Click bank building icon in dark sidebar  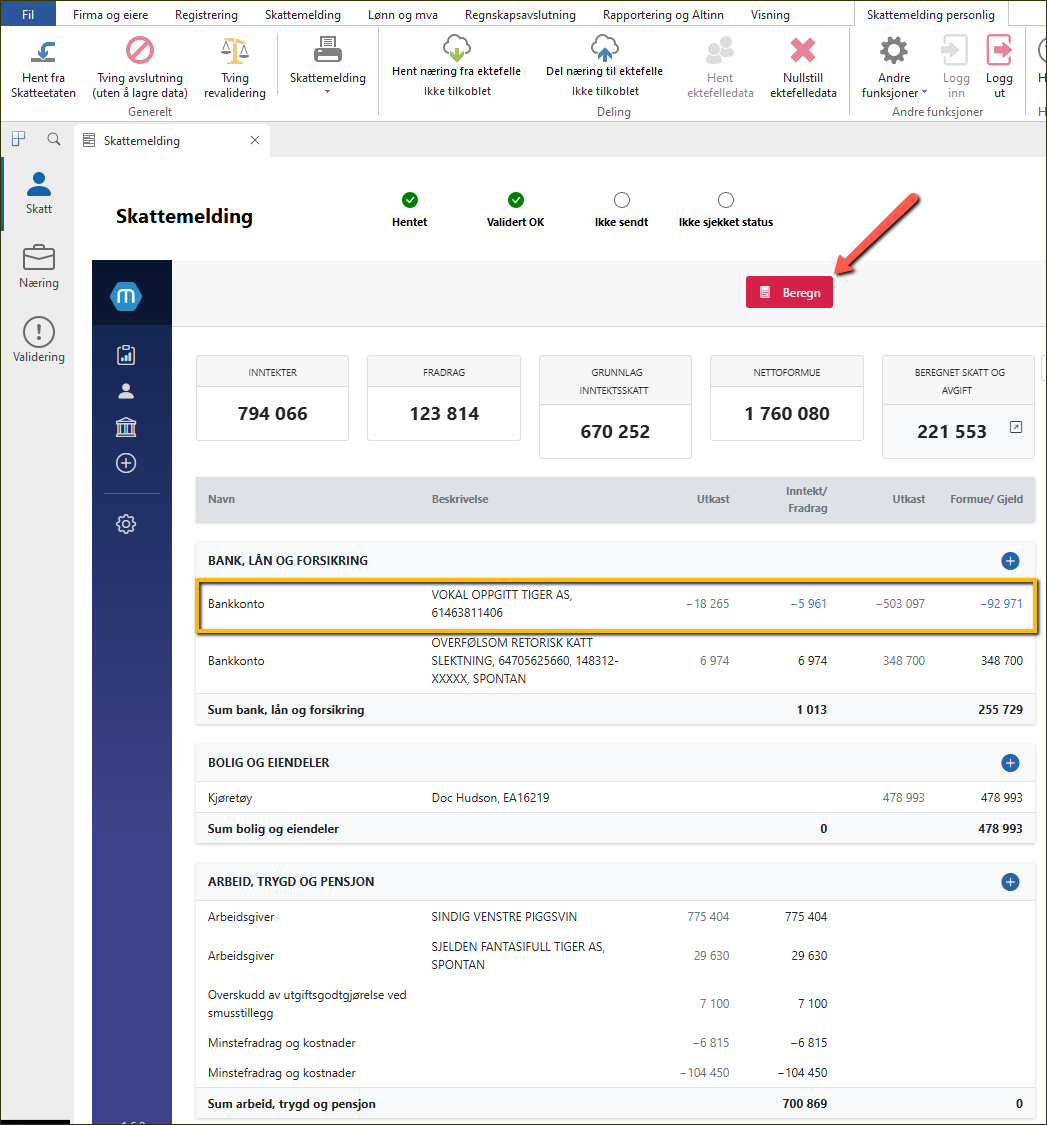coord(126,427)
